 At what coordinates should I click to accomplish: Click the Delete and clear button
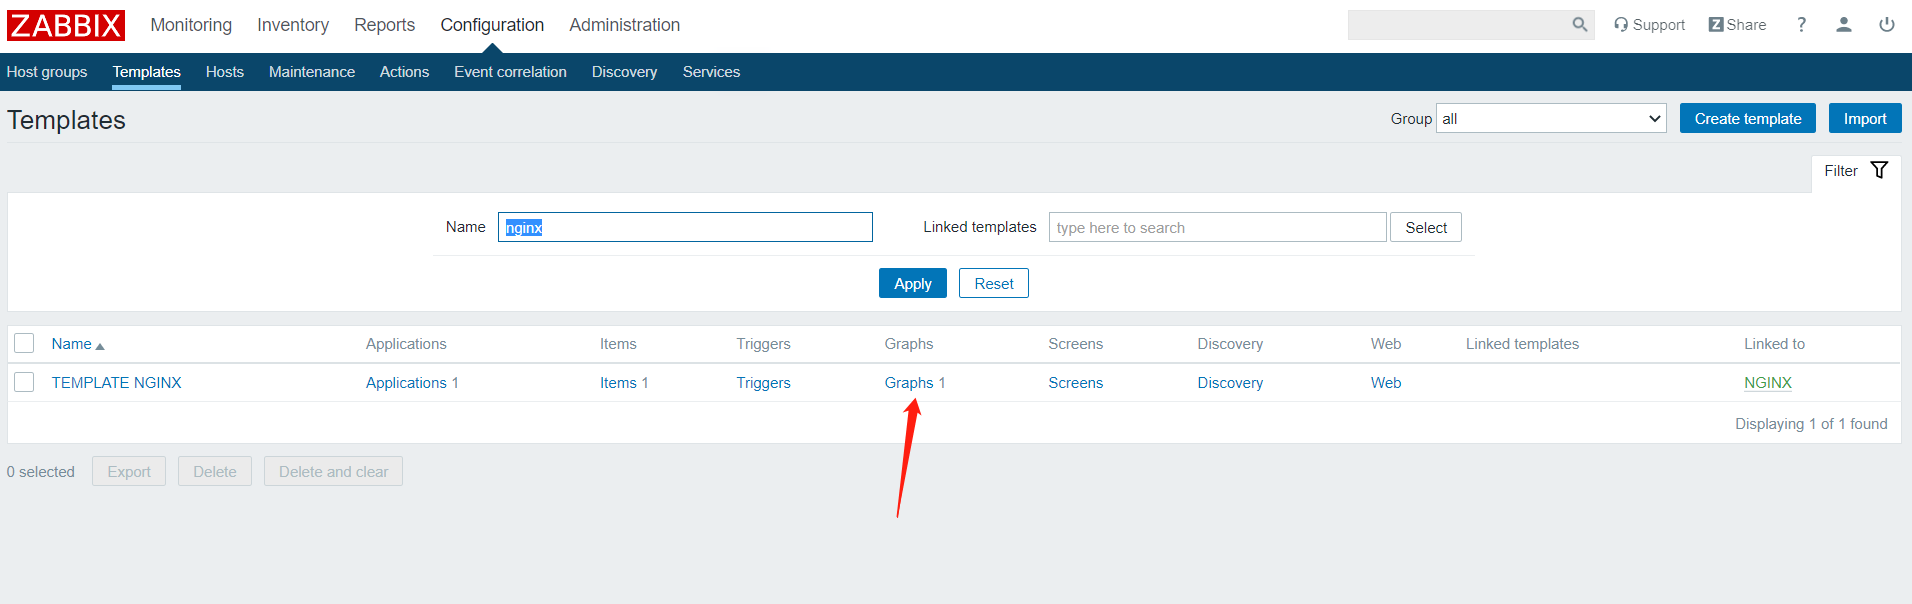pos(333,471)
